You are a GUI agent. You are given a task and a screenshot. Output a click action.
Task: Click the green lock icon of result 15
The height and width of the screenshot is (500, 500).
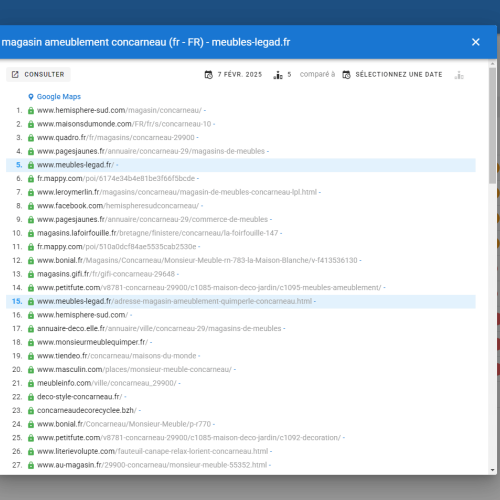[x=31, y=301]
